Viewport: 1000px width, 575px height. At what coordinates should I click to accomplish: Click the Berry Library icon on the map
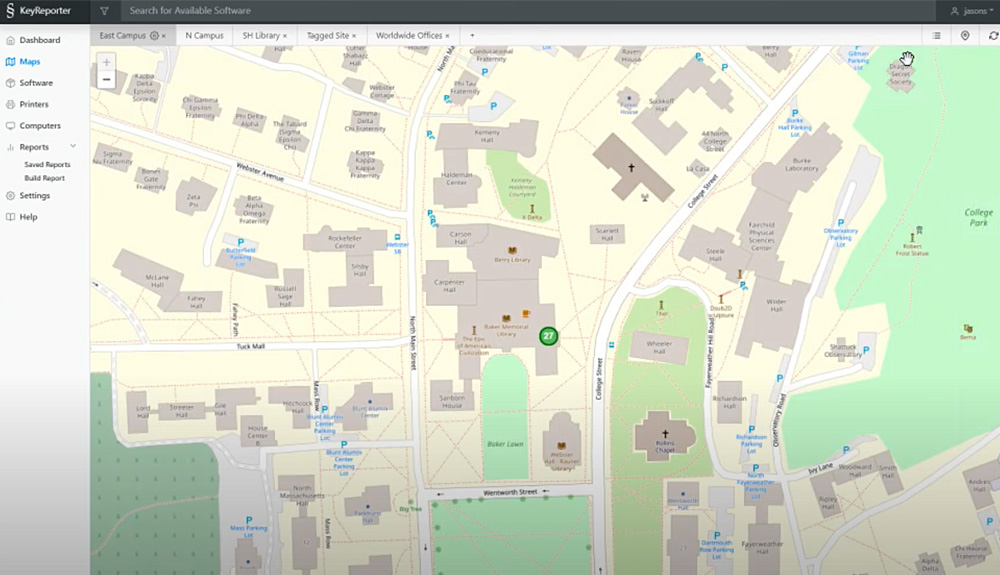pos(511,251)
